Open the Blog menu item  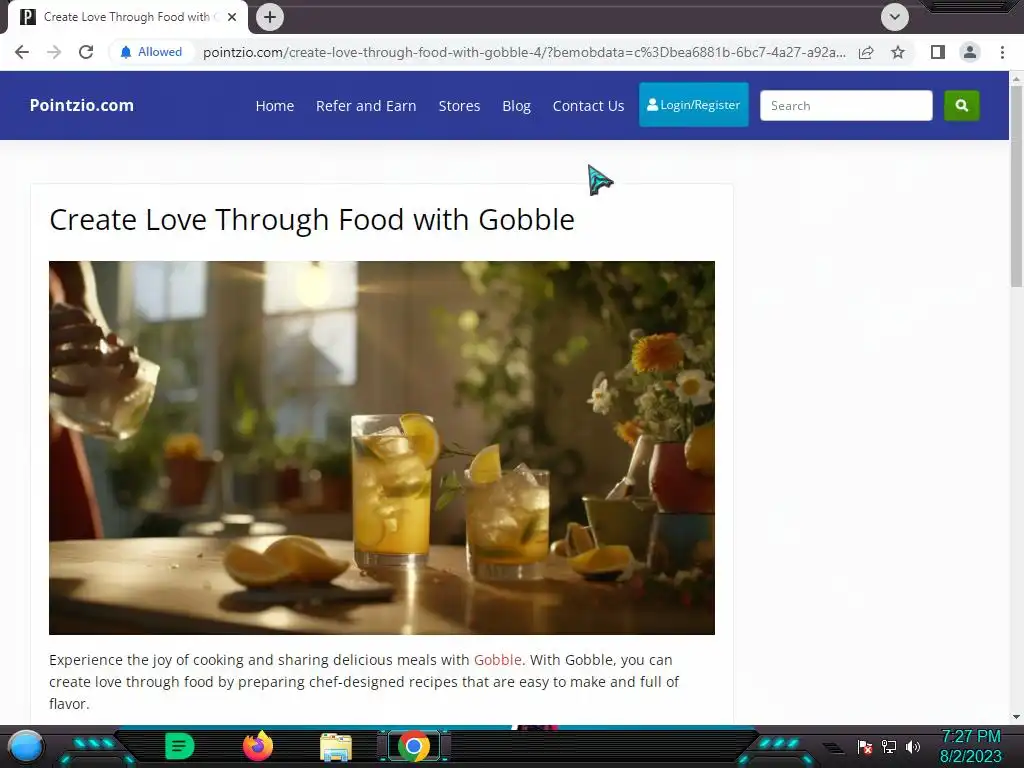[517, 106]
